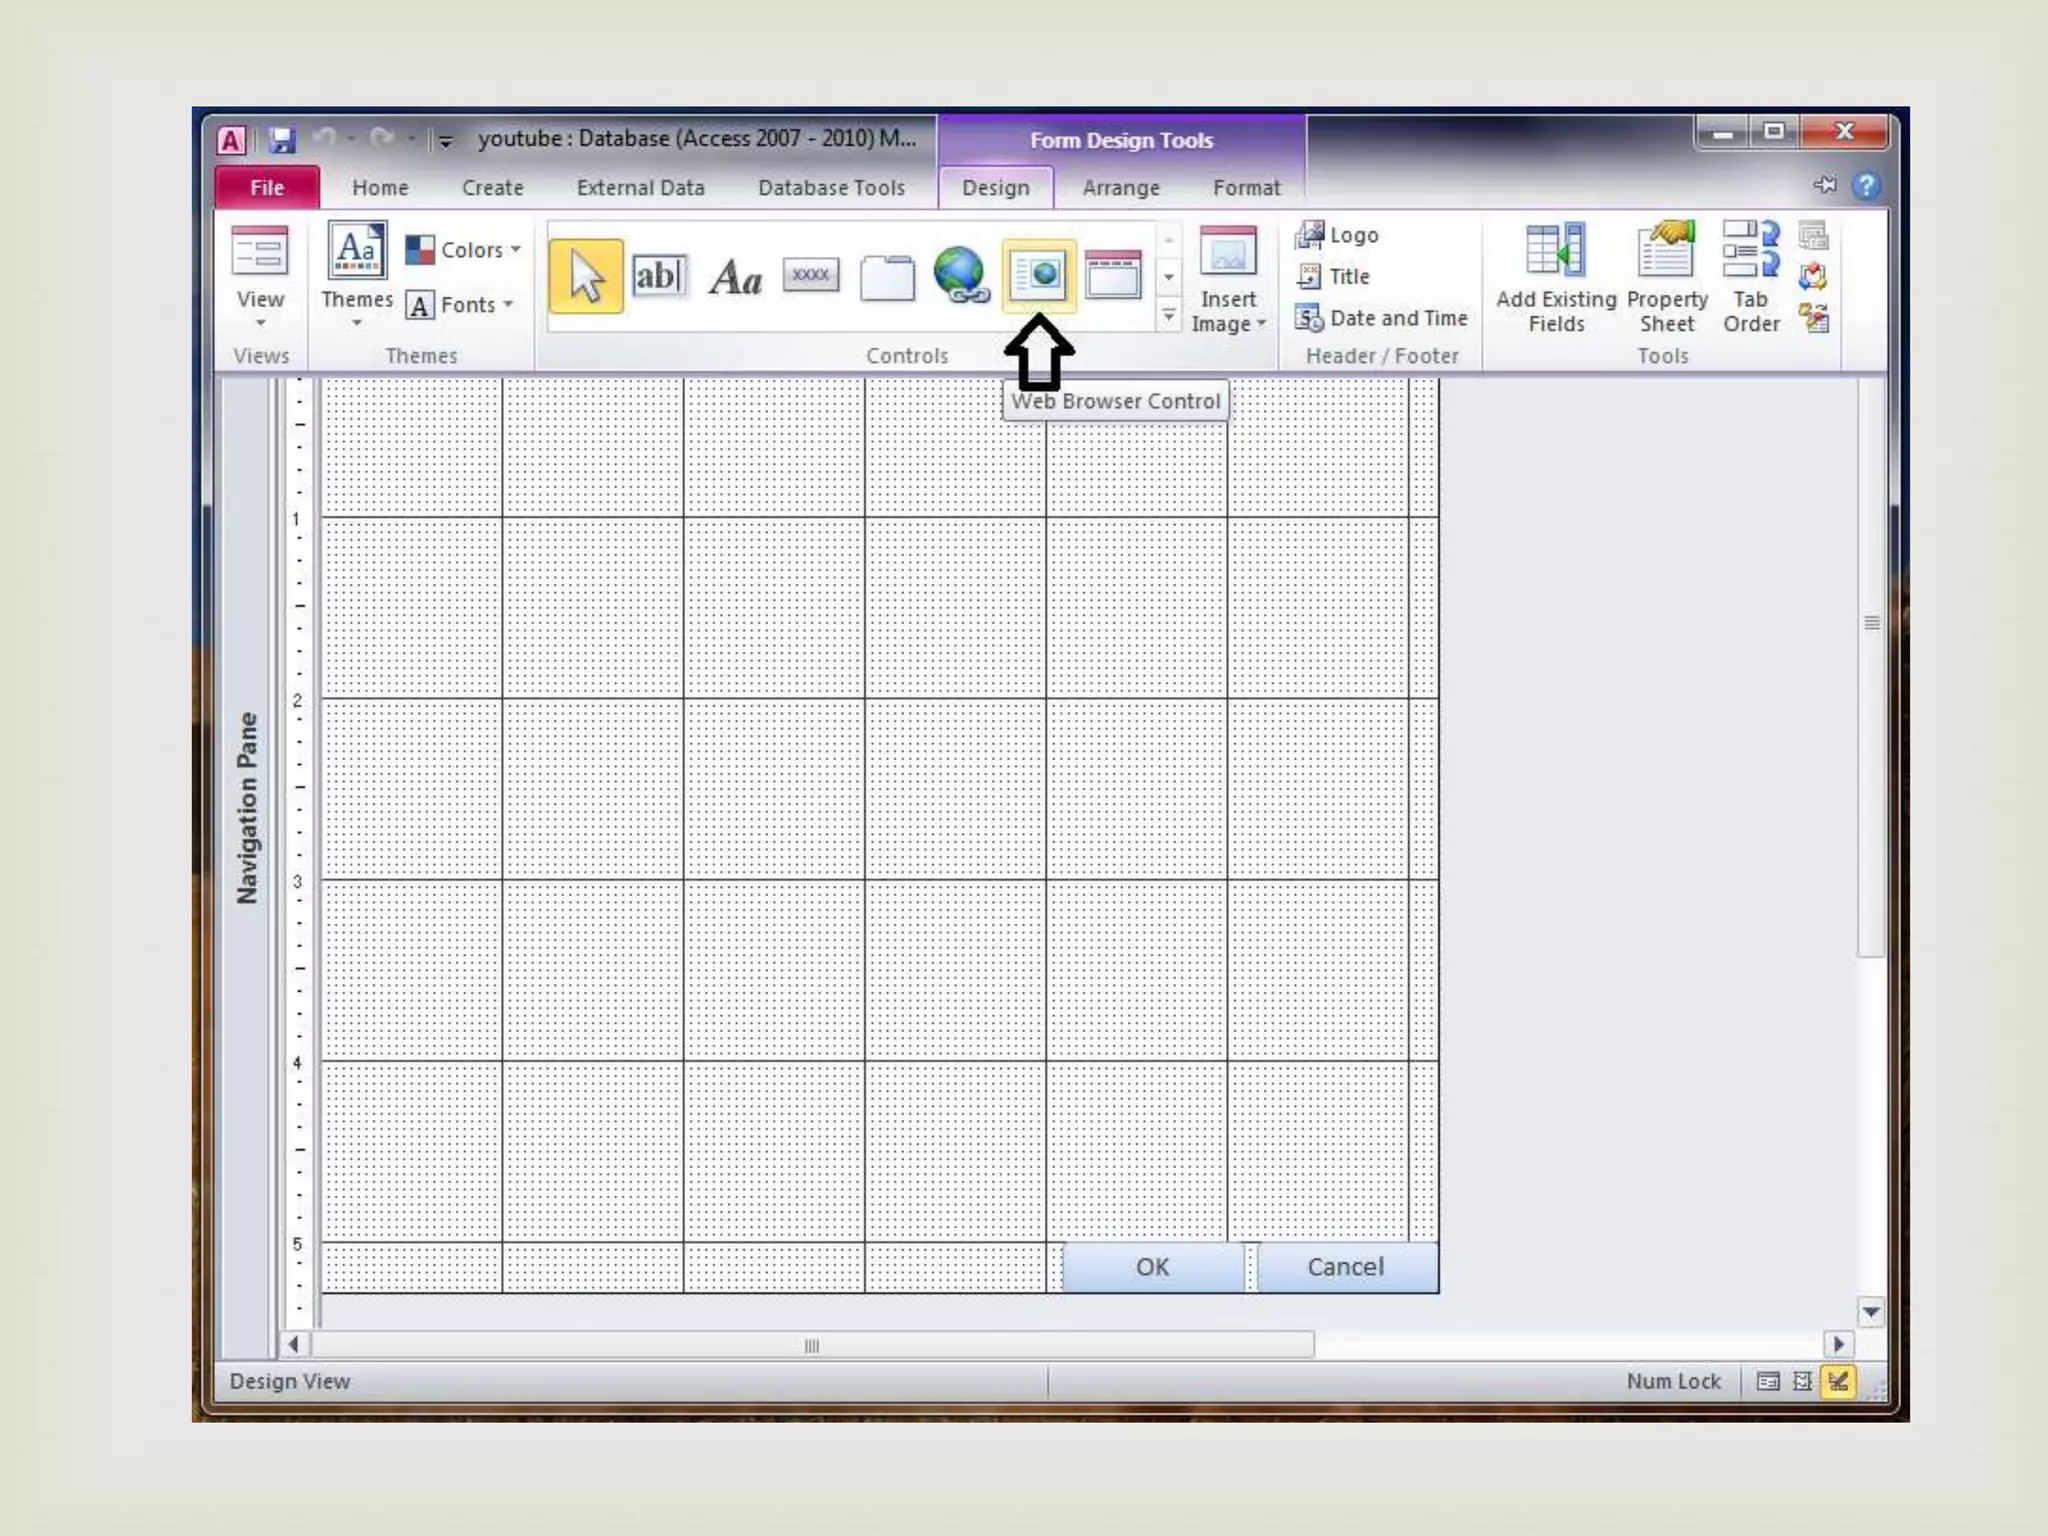The width and height of the screenshot is (2048, 1536).
Task: Click the horizontal scrollbar thumb
Action: (811, 1345)
